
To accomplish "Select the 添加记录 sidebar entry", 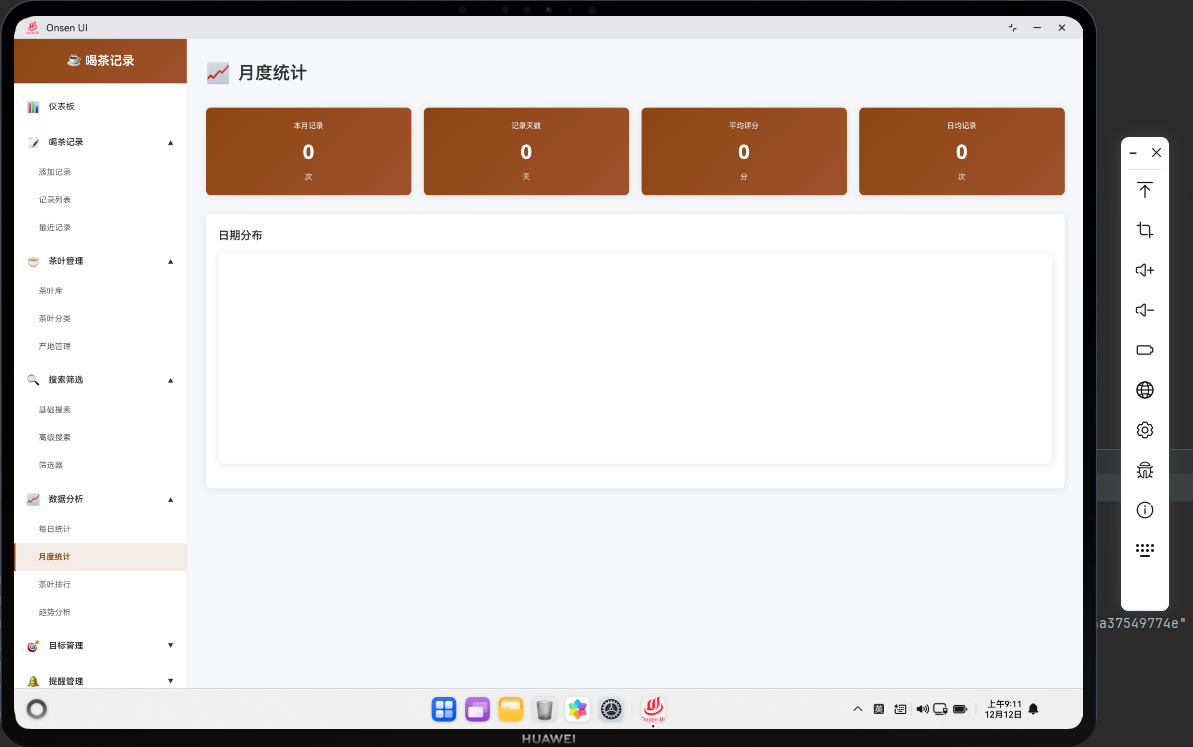I will click(x=55, y=171).
